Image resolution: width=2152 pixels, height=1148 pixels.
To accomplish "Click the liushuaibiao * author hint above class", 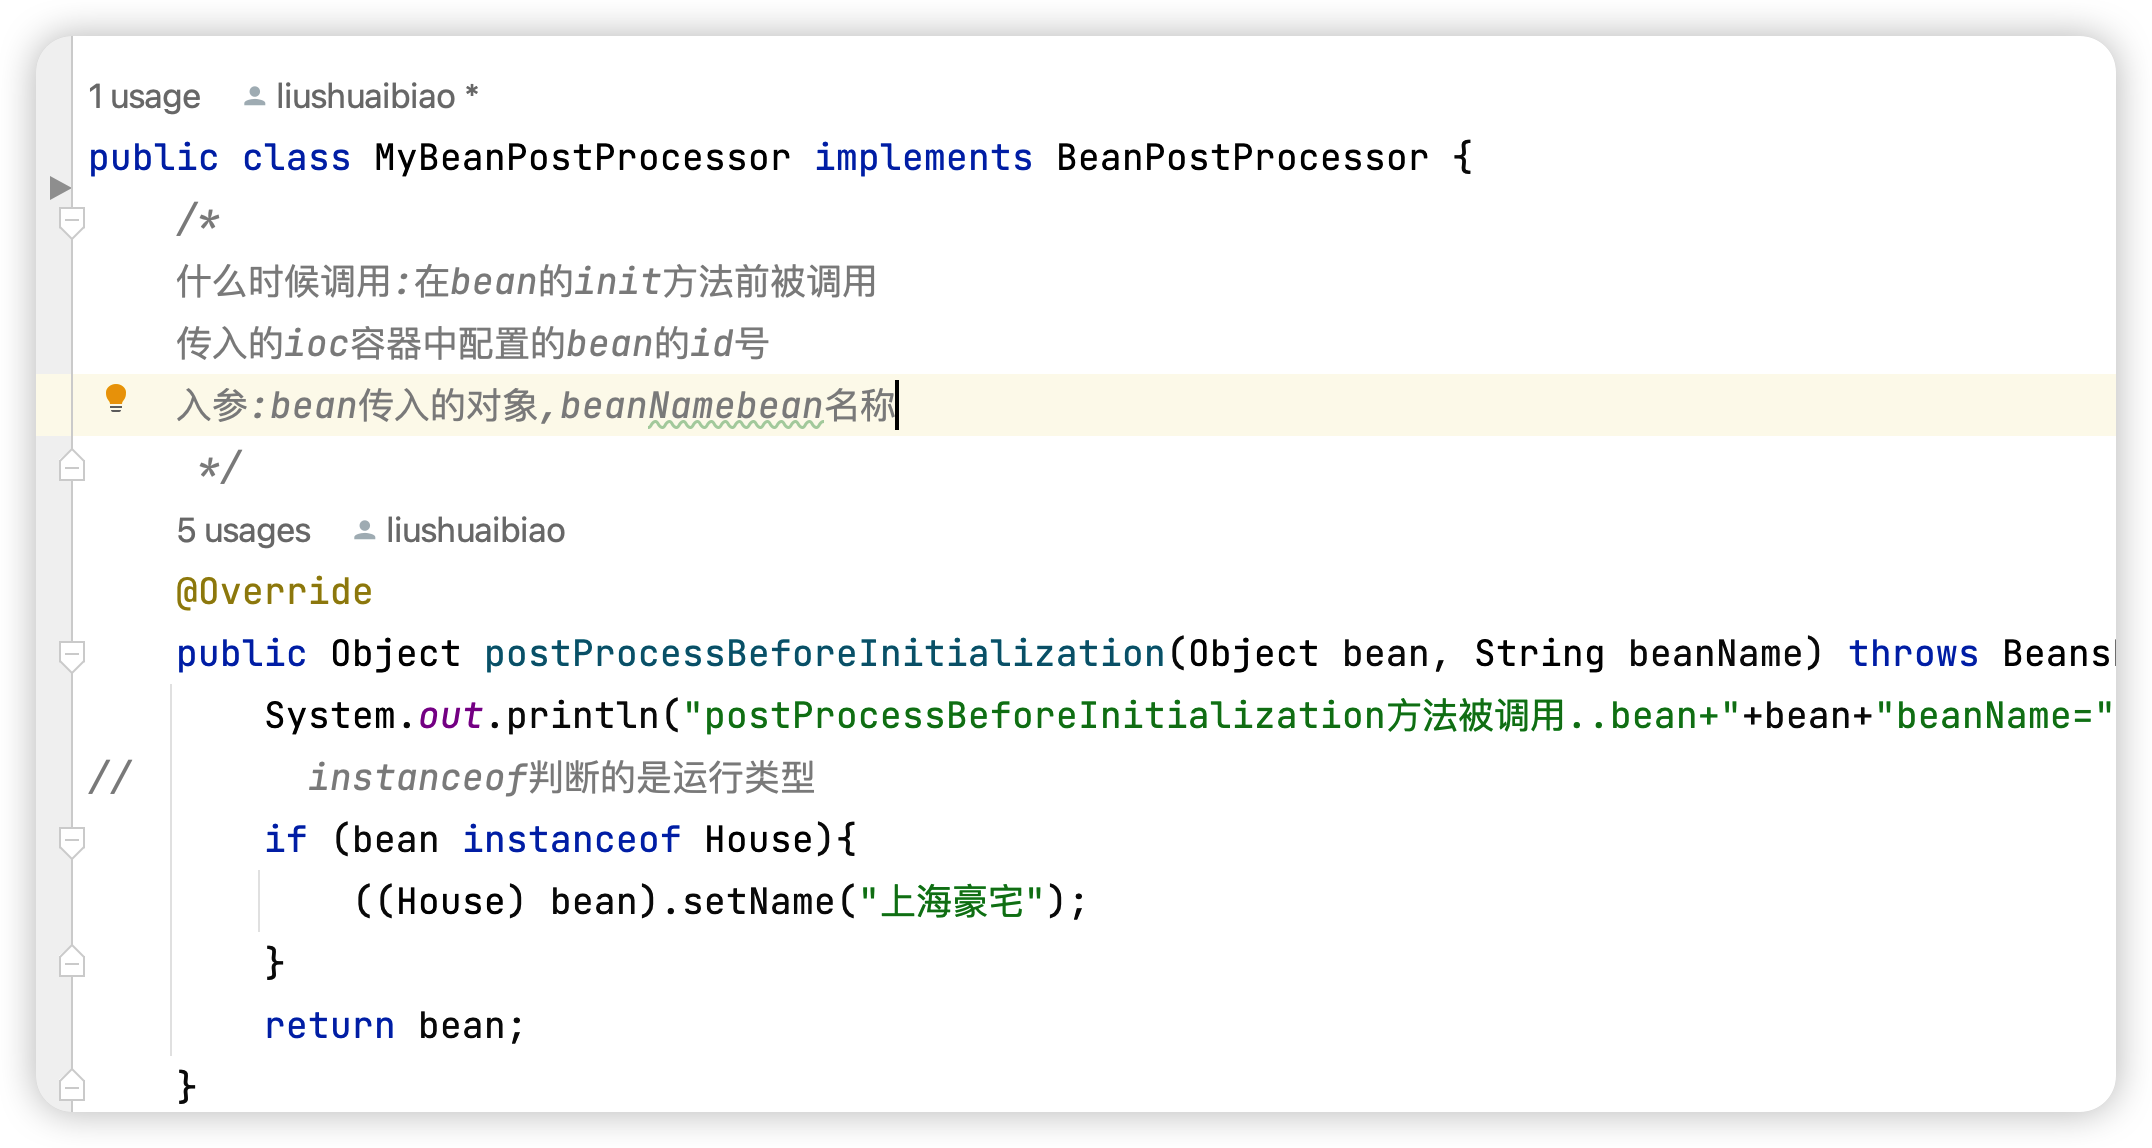I will 377,96.
